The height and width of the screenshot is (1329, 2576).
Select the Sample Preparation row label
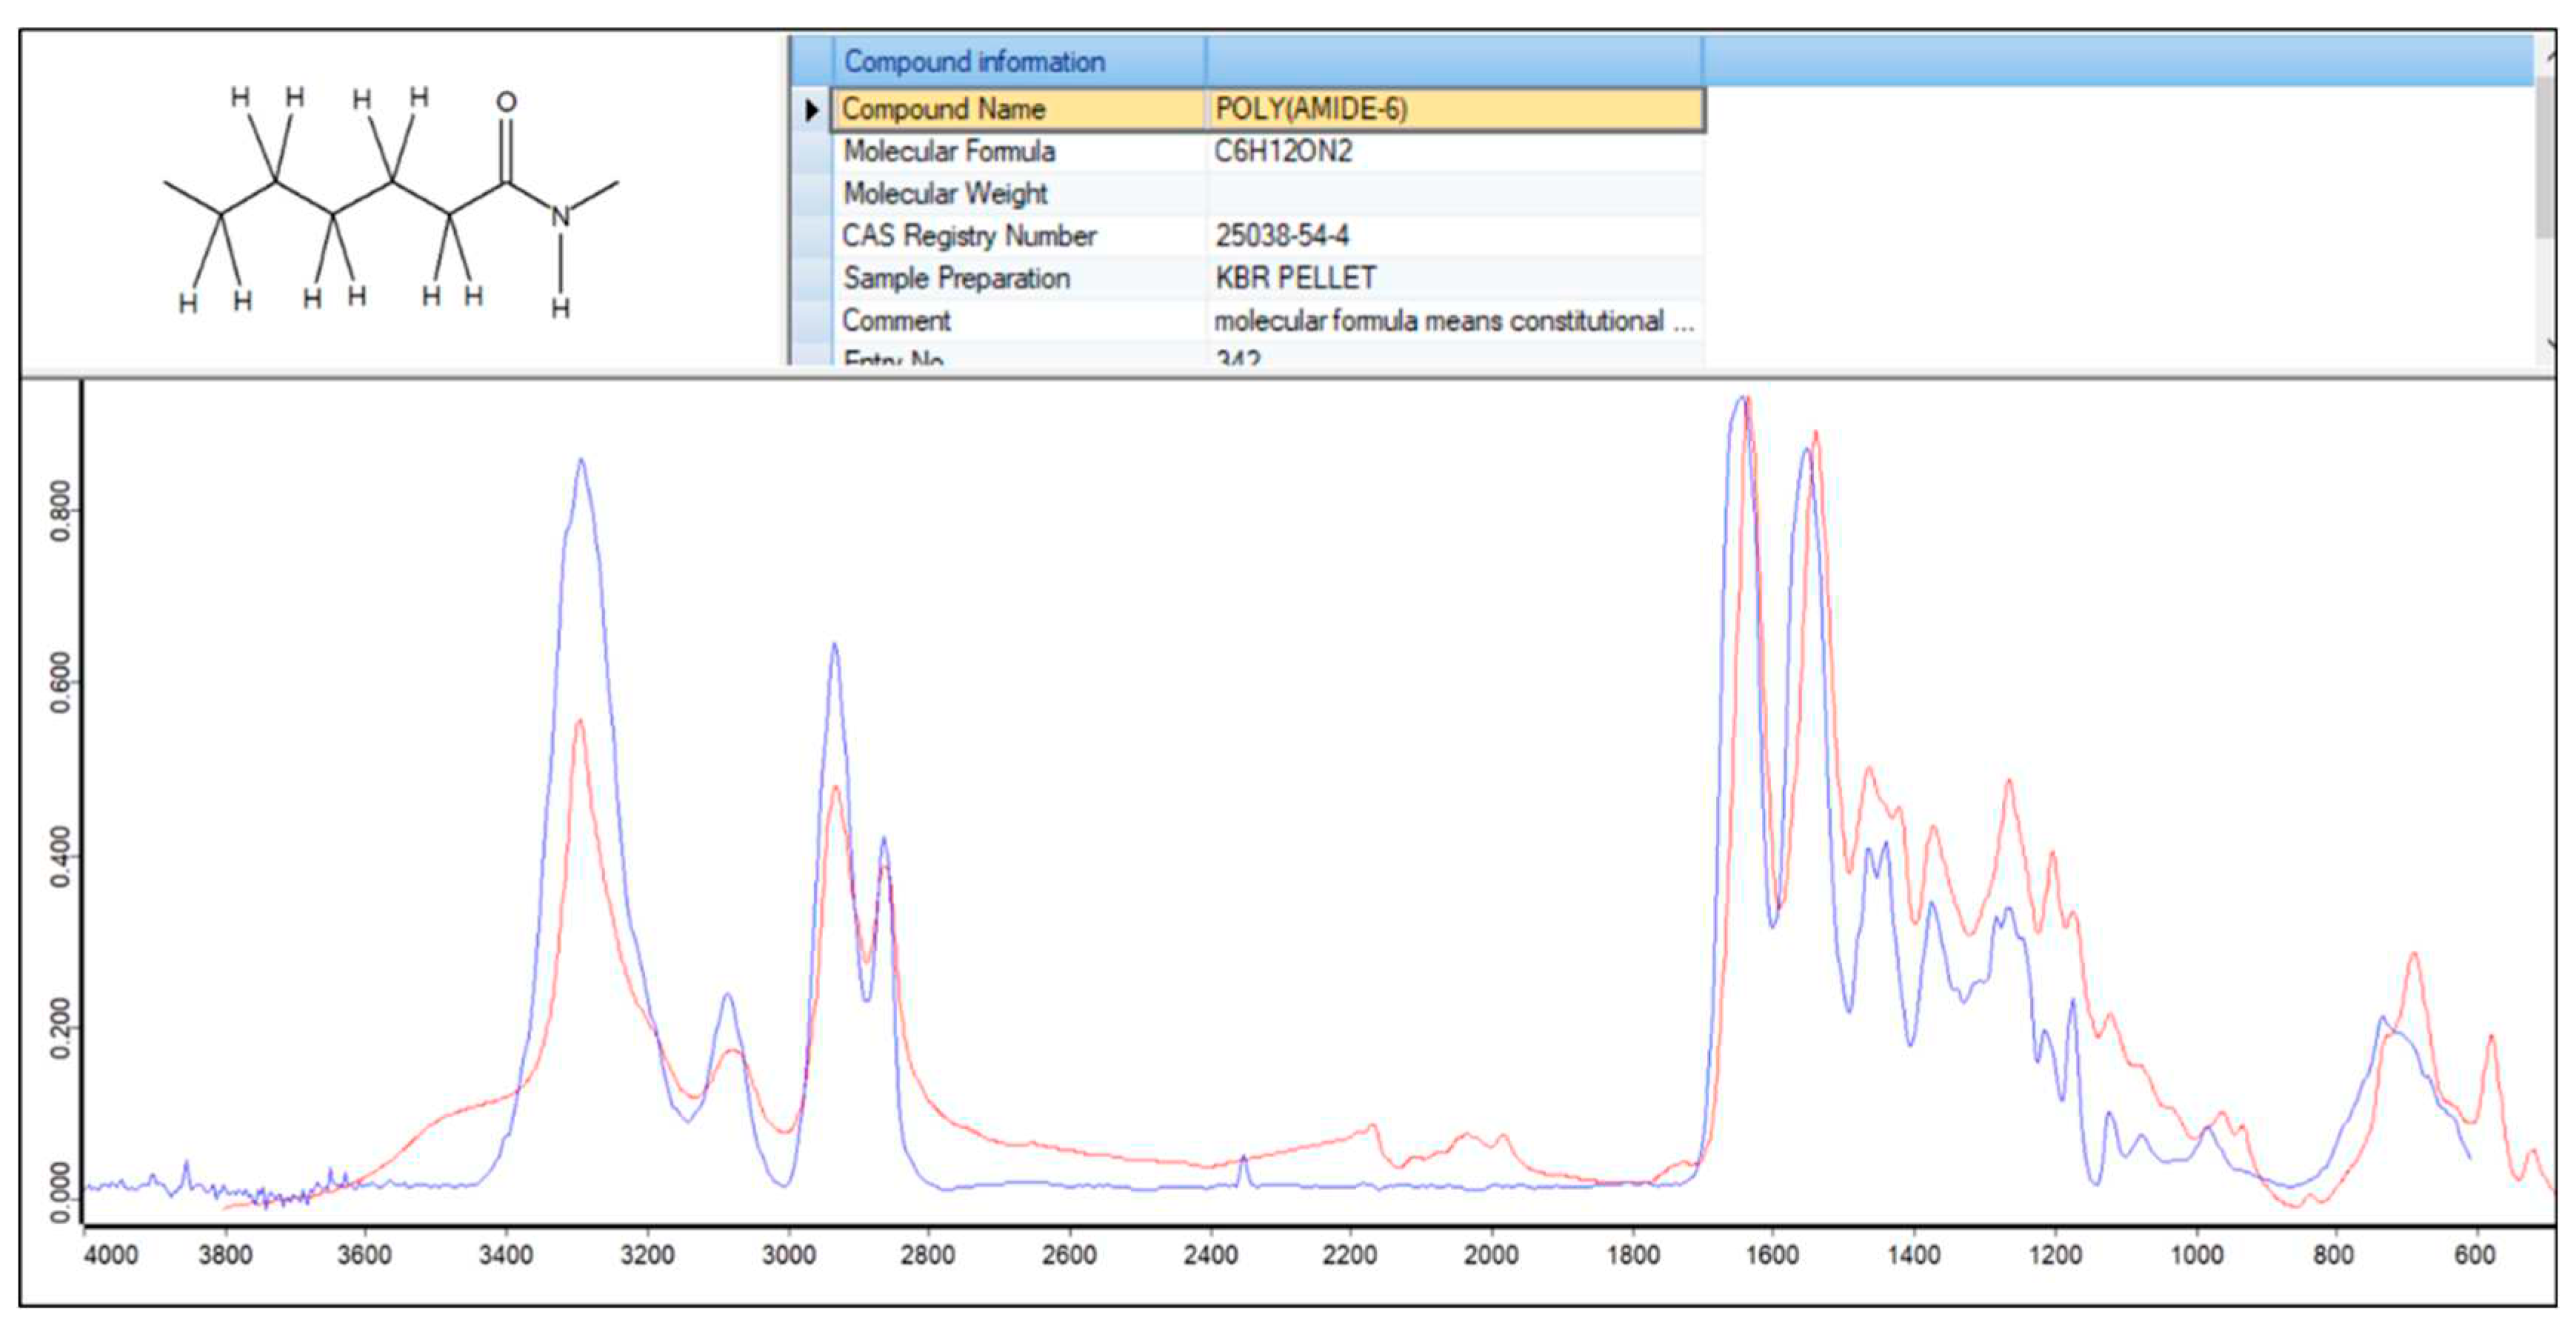pyautogui.click(x=956, y=278)
